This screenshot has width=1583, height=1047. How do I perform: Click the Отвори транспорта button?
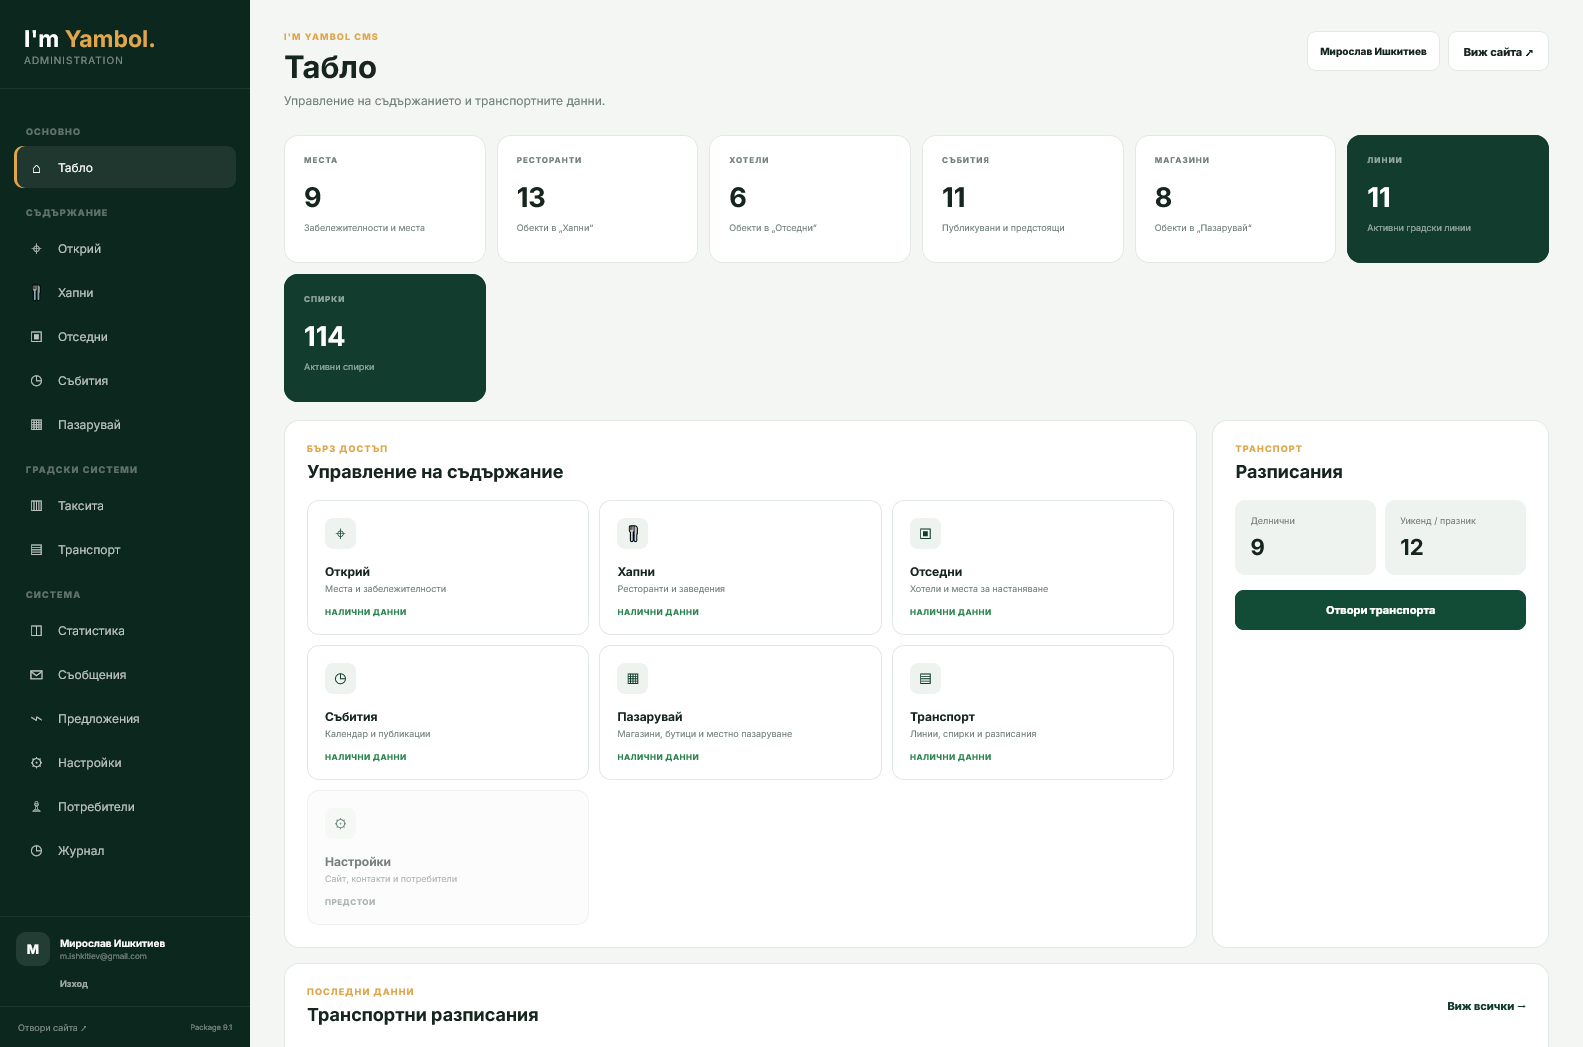(x=1380, y=610)
